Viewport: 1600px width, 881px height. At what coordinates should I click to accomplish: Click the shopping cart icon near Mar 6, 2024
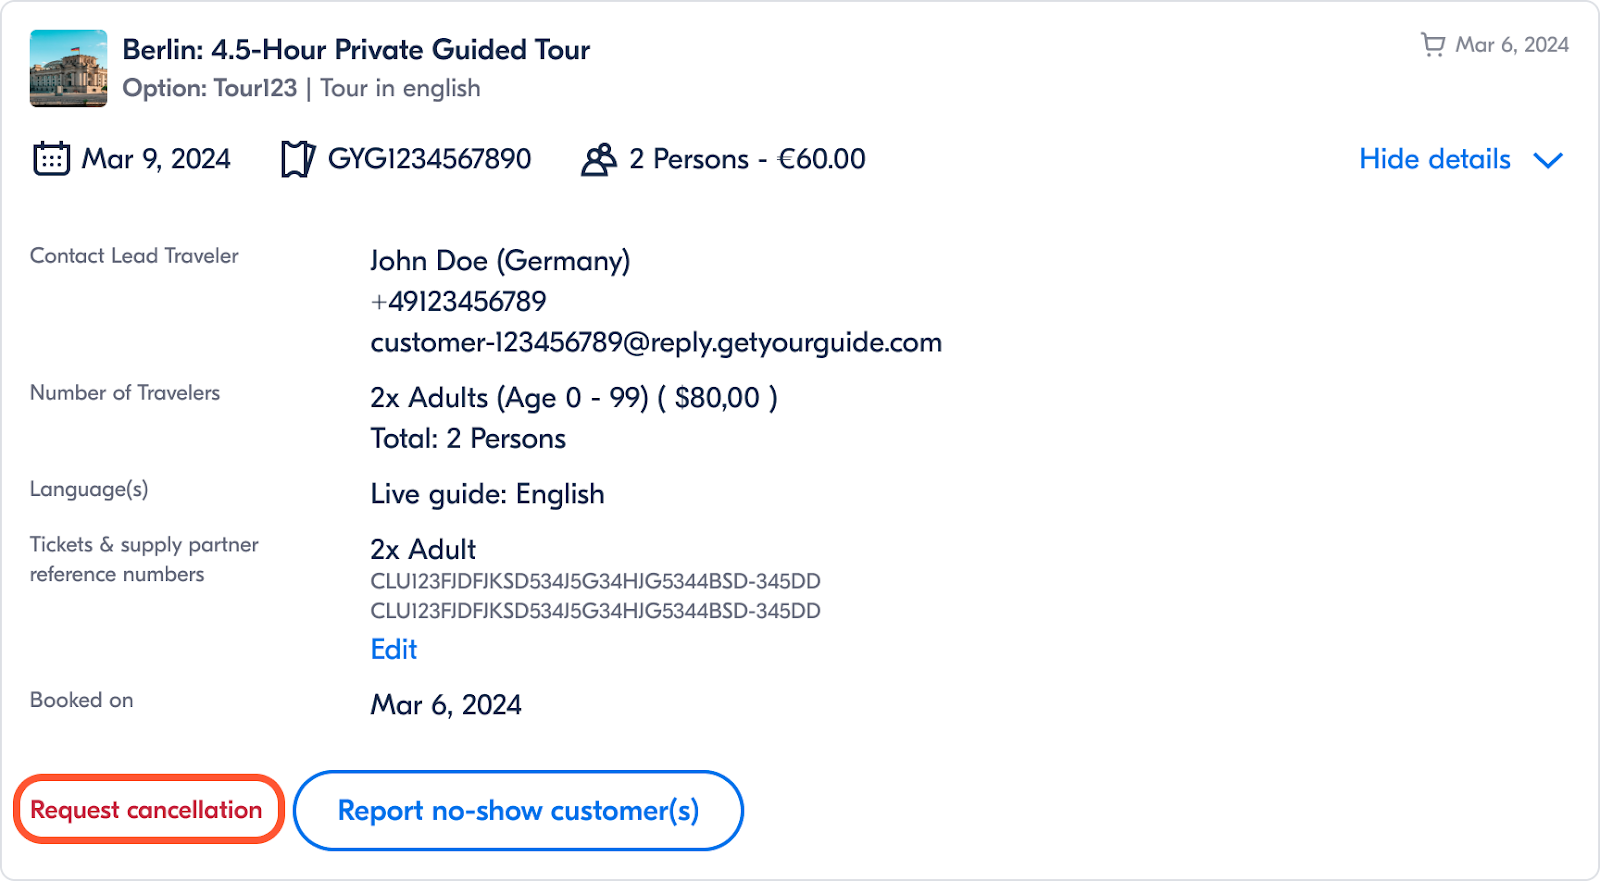pyautogui.click(x=1433, y=45)
